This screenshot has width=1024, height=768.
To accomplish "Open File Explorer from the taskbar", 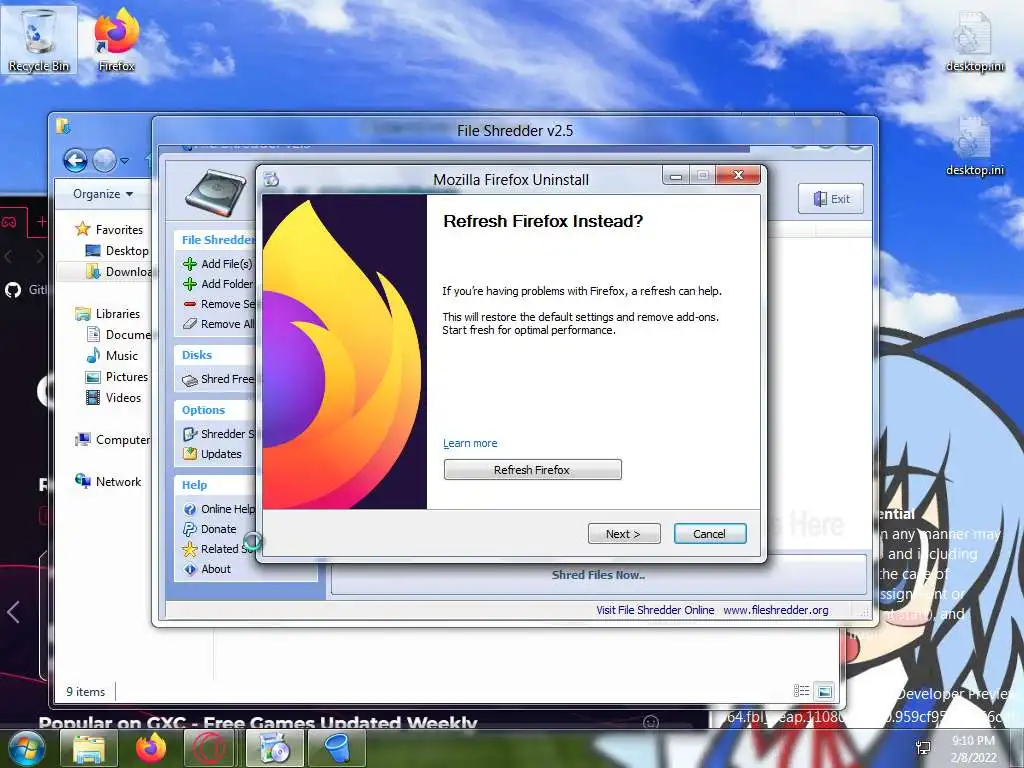I will click(x=89, y=748).
